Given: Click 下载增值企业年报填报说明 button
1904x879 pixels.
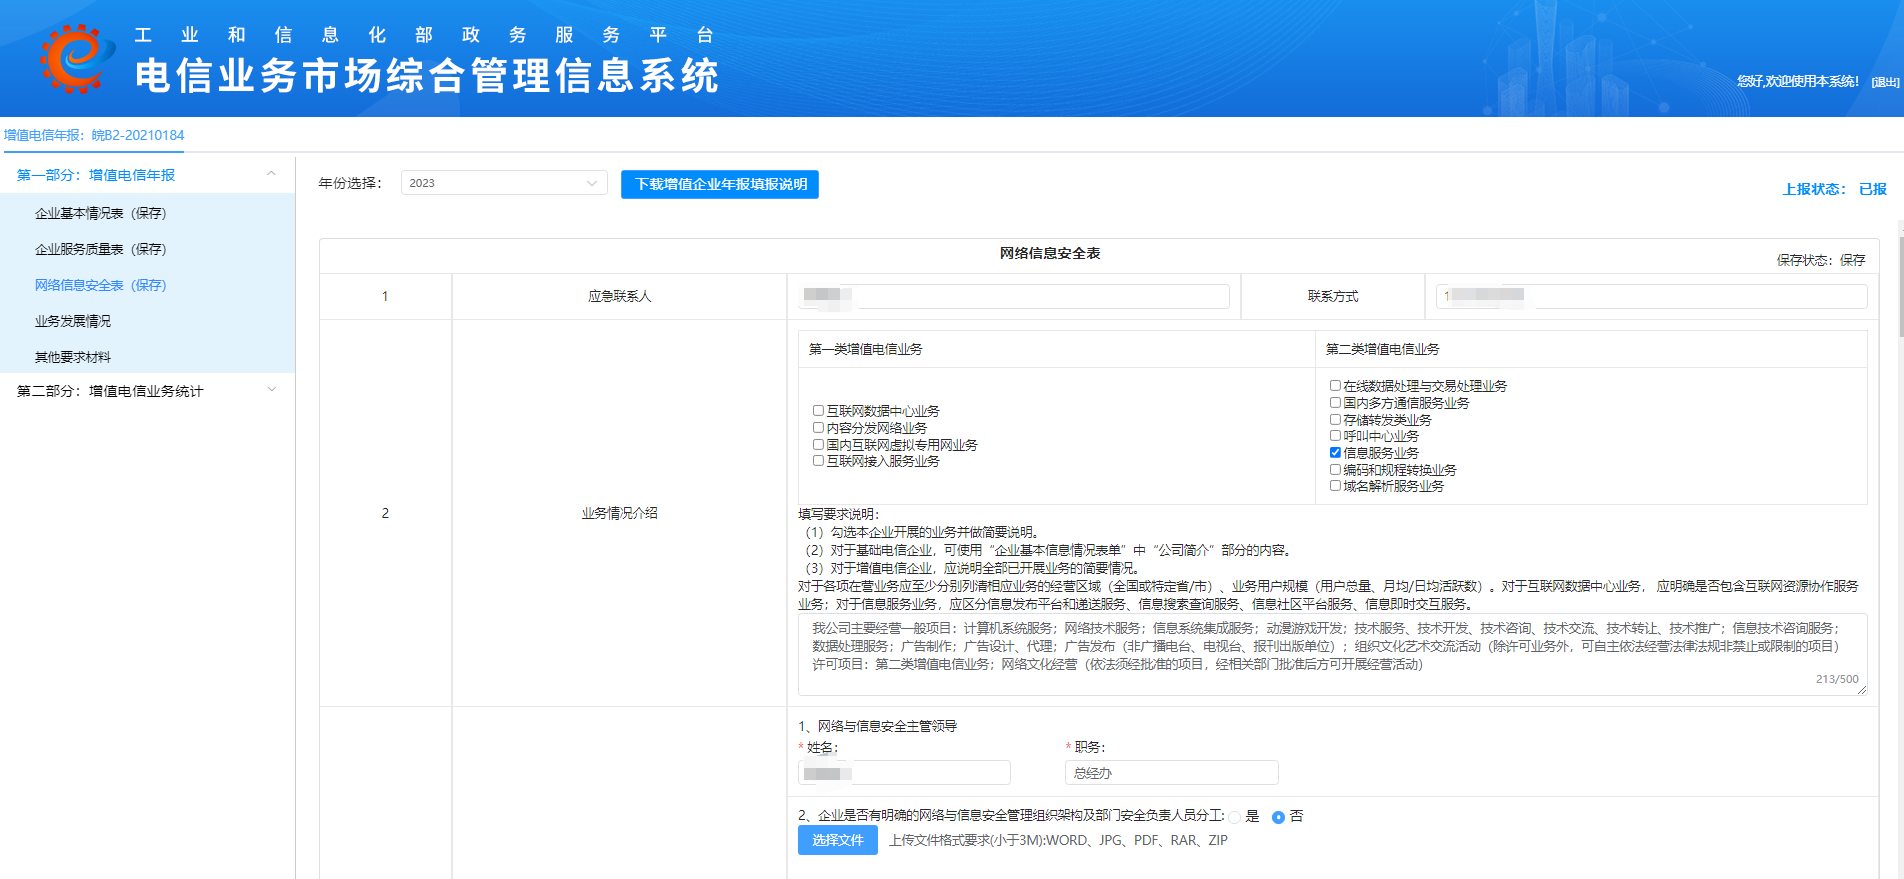Looking at the screenshot, I should (720, 184).
